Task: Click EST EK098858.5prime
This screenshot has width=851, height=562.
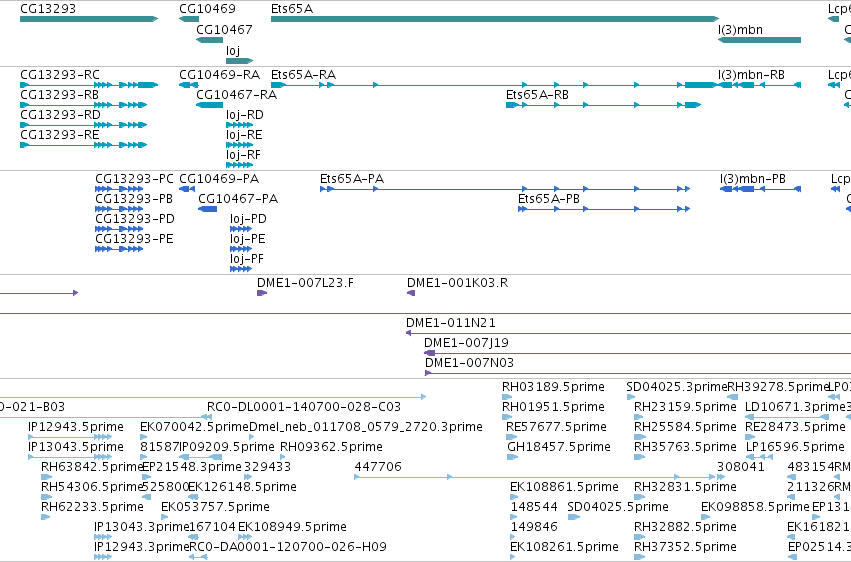Action: [x=705, y=518]
